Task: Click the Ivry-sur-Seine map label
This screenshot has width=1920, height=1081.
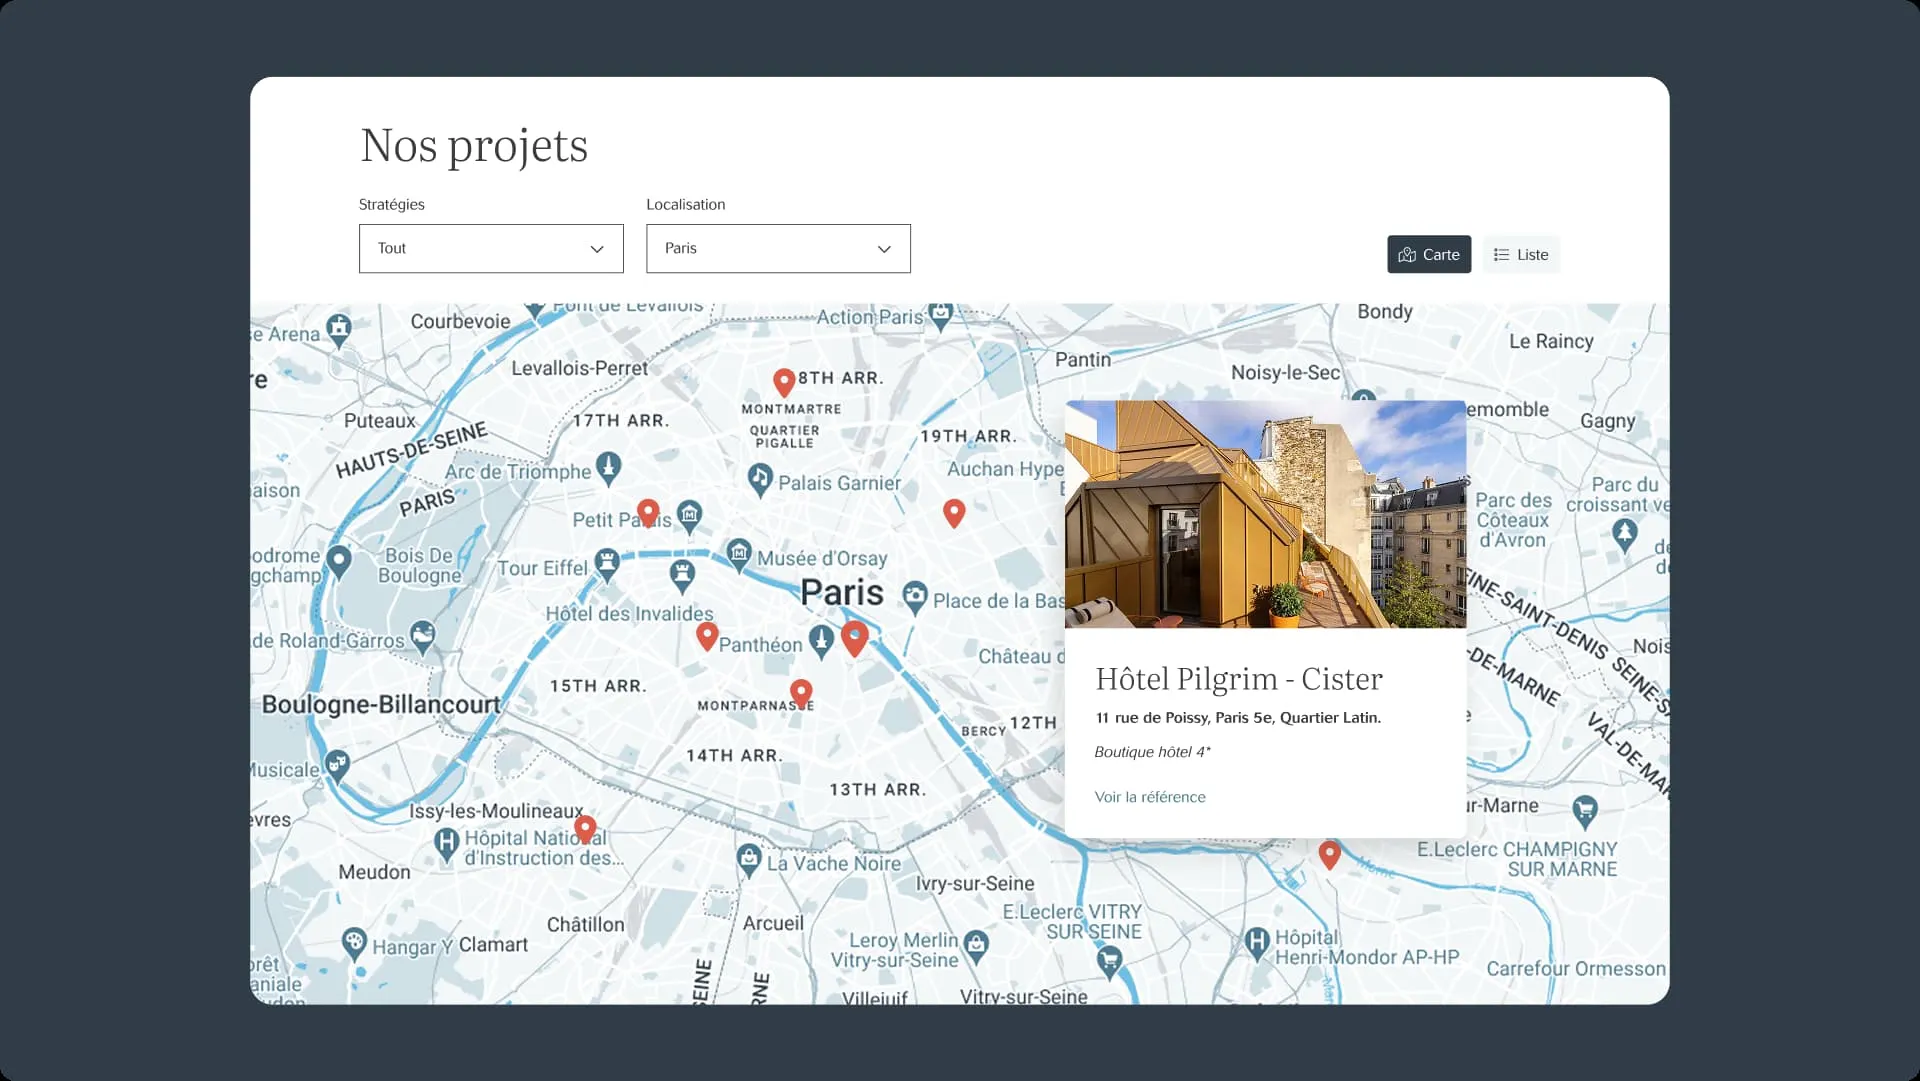Action: [x=975, y=884]
